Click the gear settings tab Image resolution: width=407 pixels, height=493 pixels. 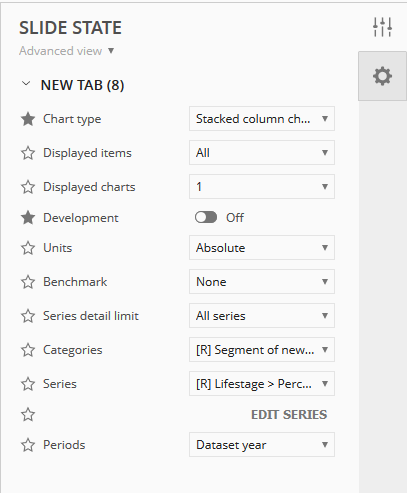(382, 76)
